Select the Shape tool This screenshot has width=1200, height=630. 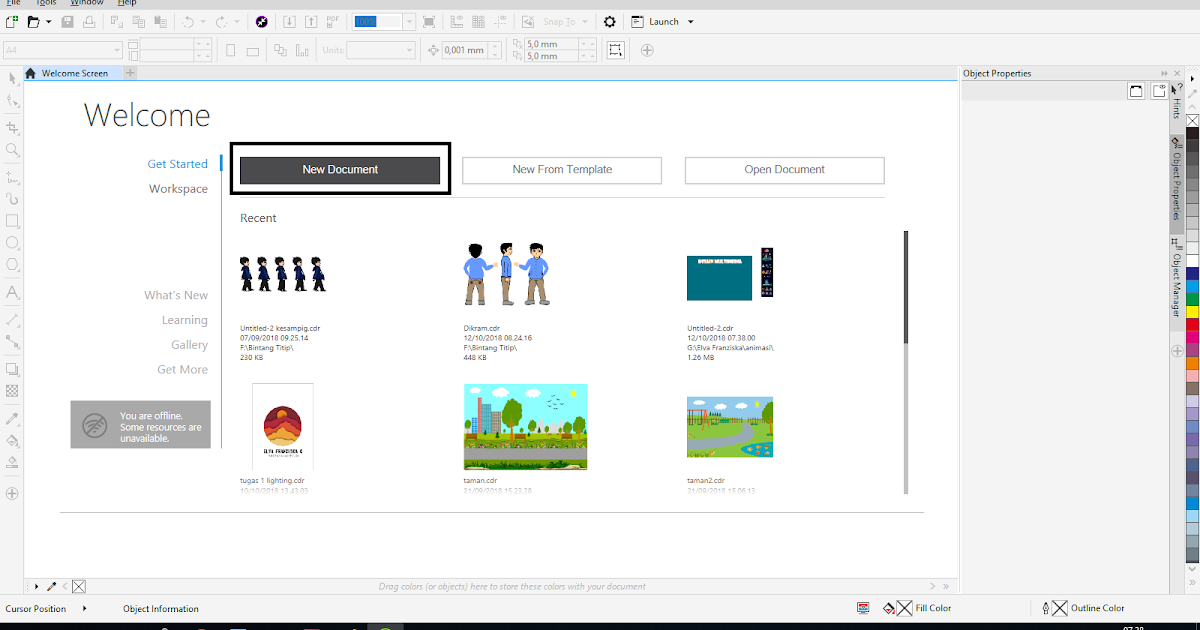[12, 100]
